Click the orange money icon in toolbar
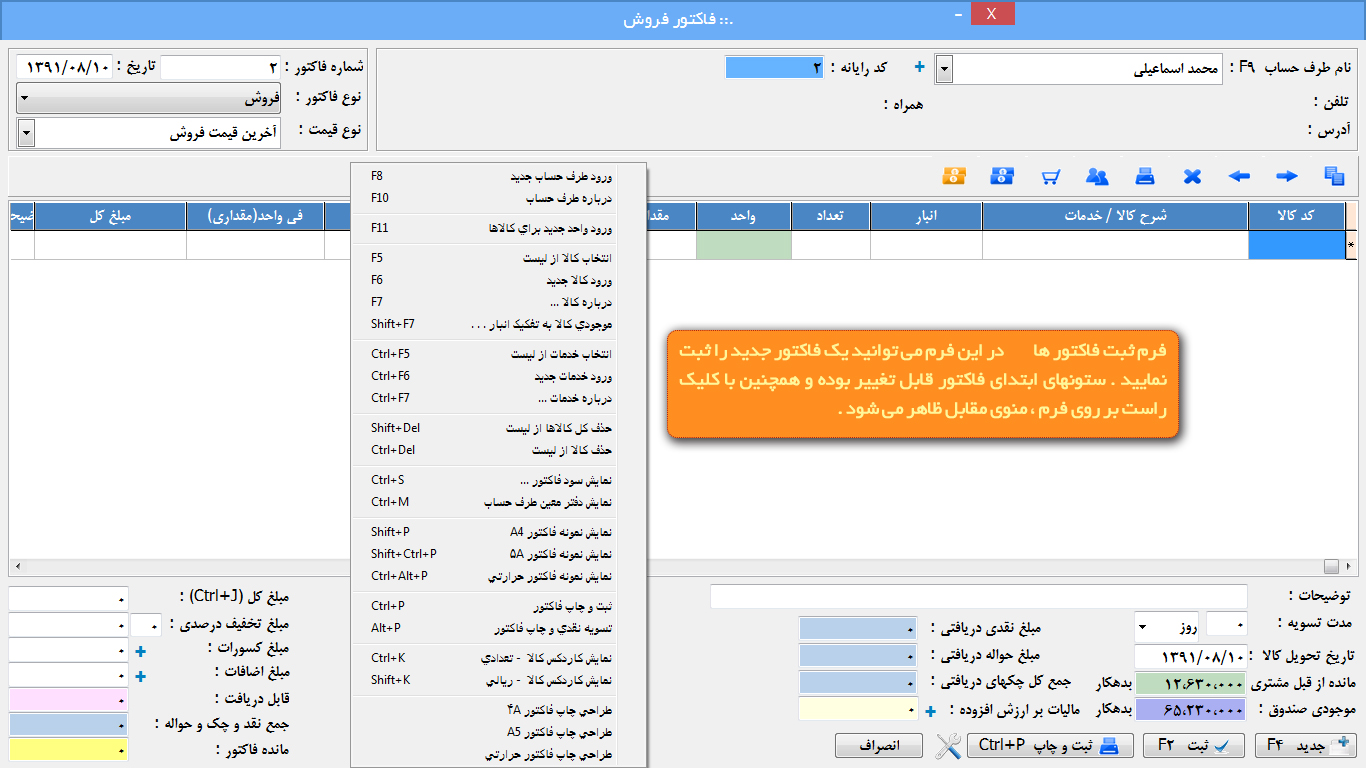This screenshot has width=1366, height=768. (954, 176)
